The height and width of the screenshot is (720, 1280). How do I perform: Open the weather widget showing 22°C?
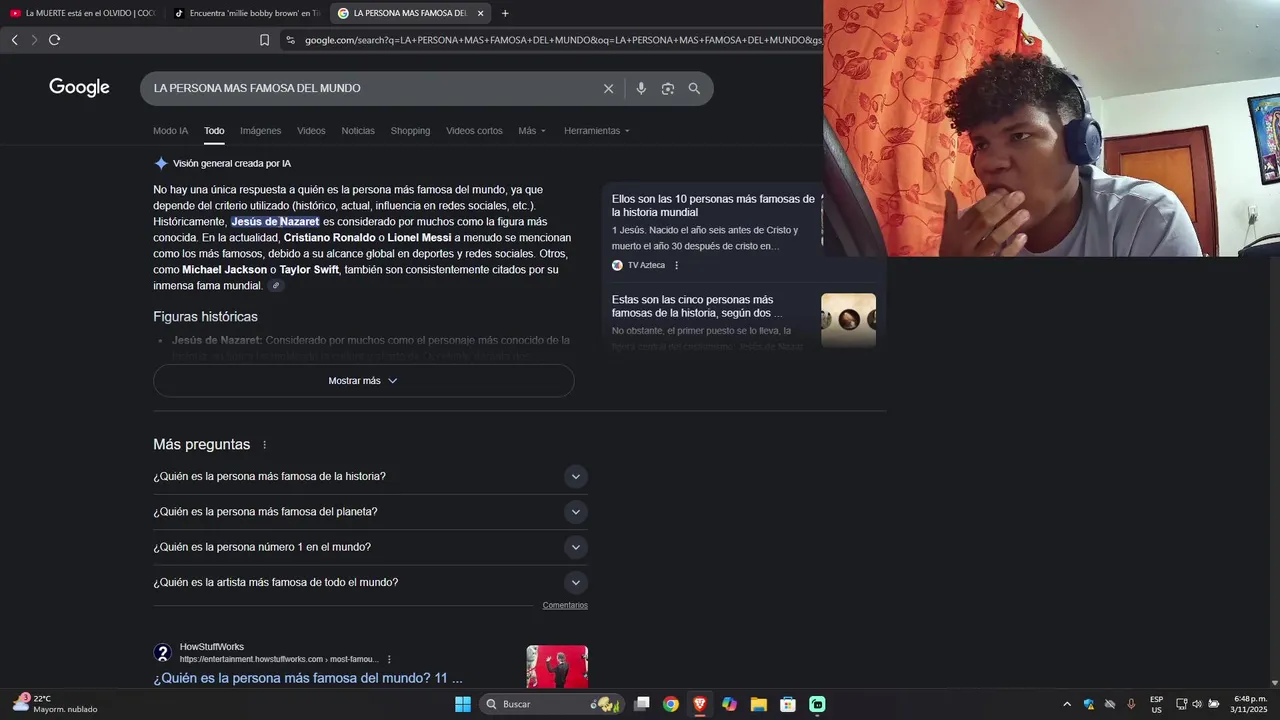coord(55,704)
